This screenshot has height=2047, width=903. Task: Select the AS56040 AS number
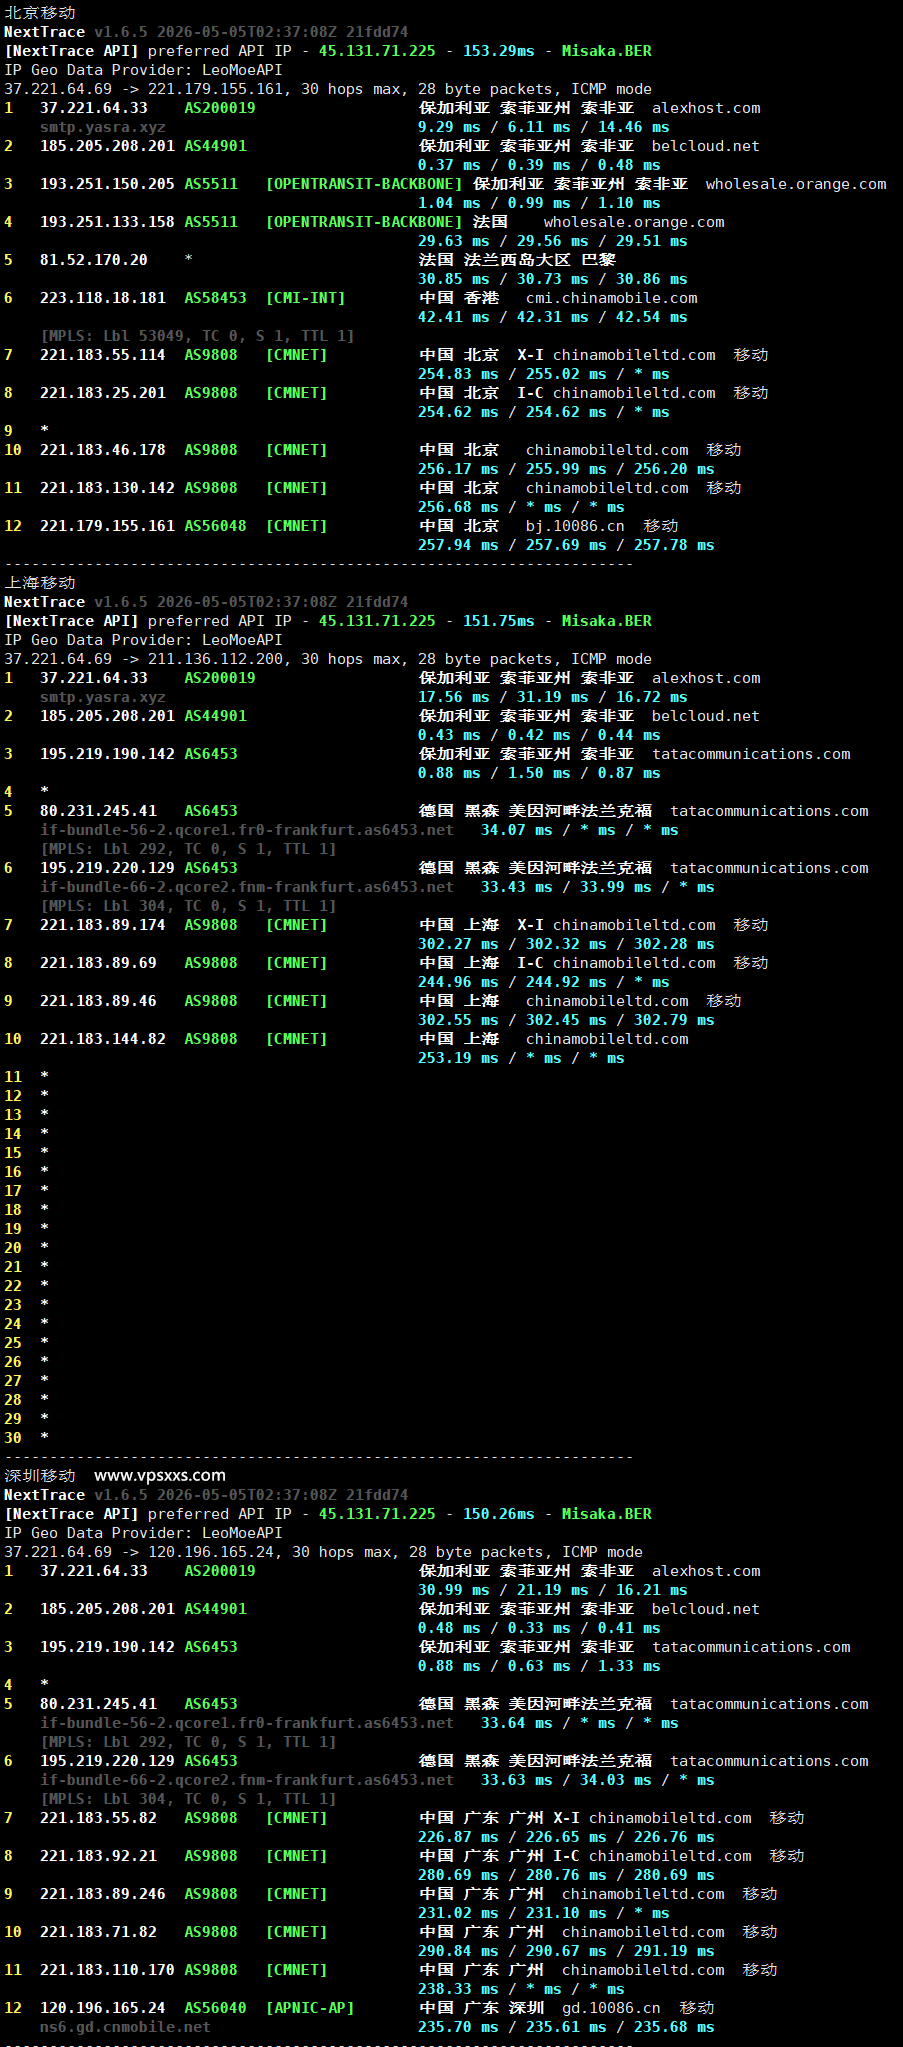216,2008
